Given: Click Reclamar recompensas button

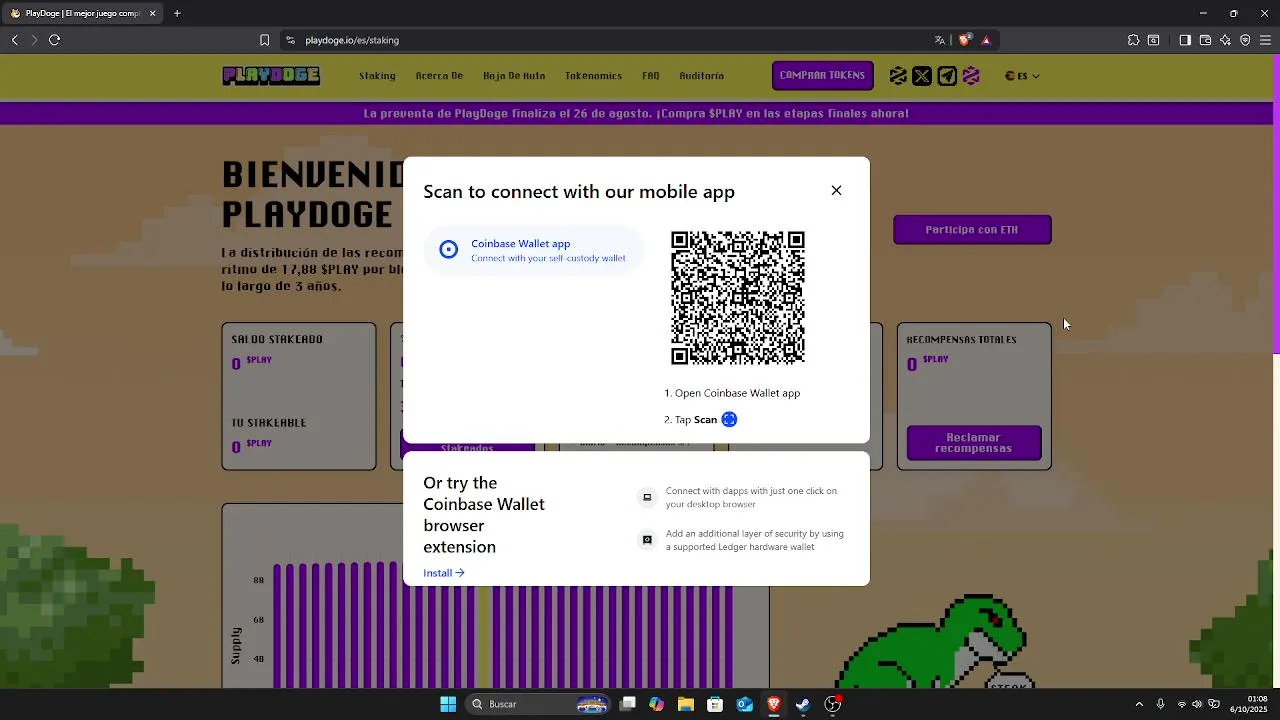Looking at the screenshot, I should click(x=974, y=443).
